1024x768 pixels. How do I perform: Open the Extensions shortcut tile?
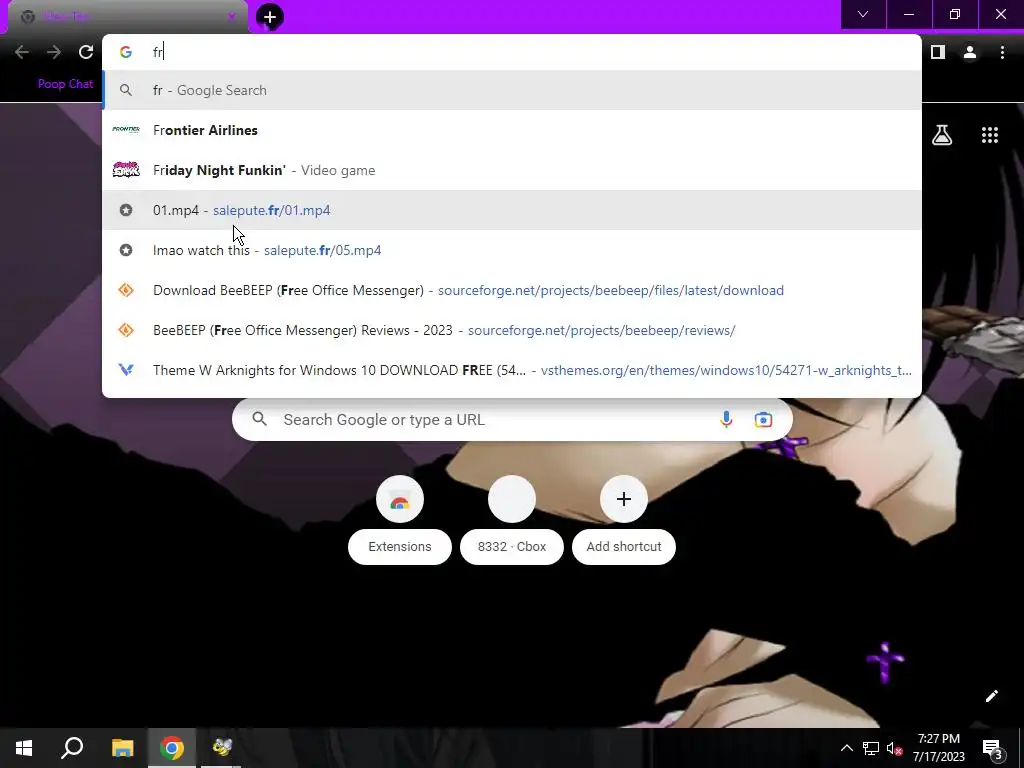(400, 500)
